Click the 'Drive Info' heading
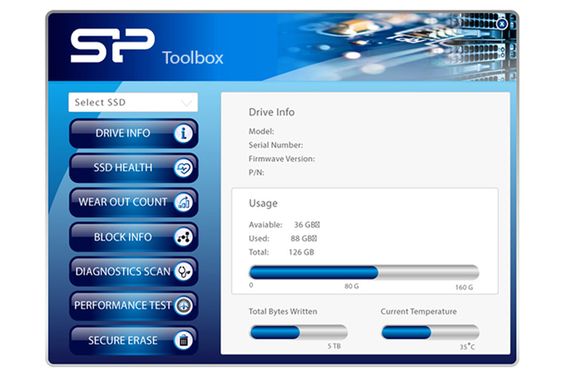 (x=272, y=112)
